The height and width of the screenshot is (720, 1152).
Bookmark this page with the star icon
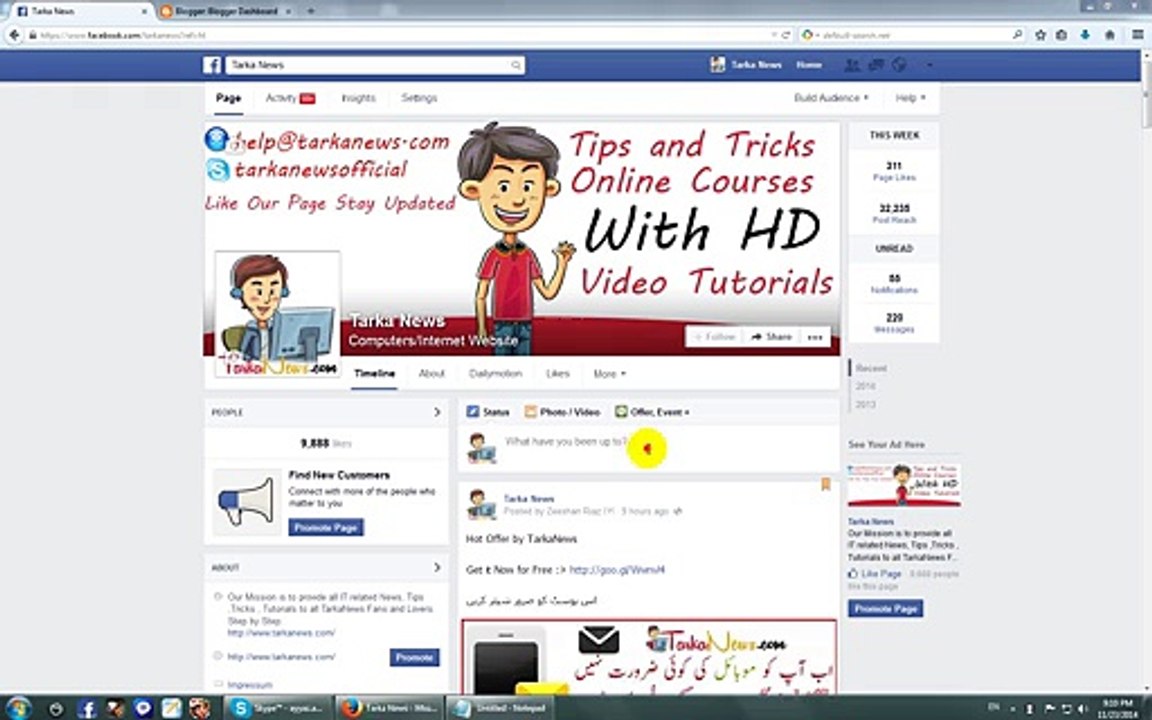[x=1040, y=35]
